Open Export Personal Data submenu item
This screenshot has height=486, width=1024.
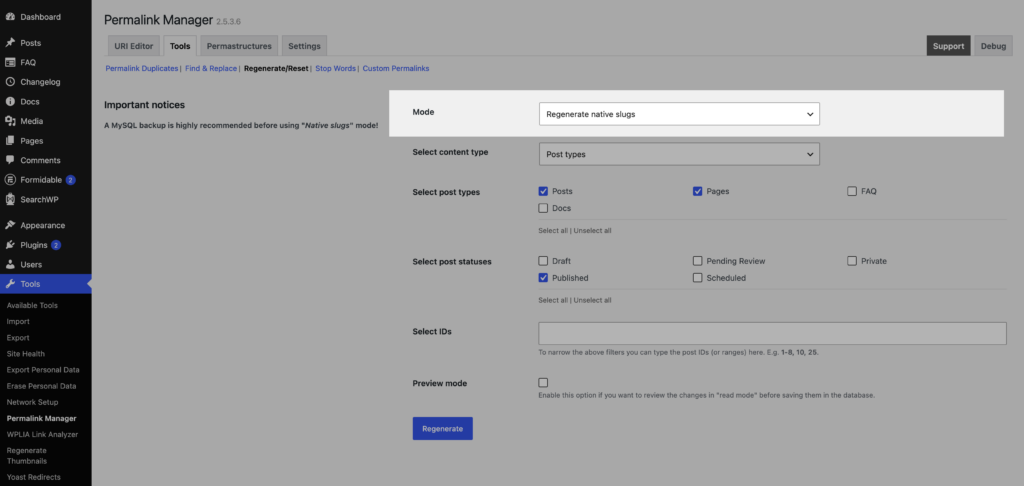[x=41, y=370]
